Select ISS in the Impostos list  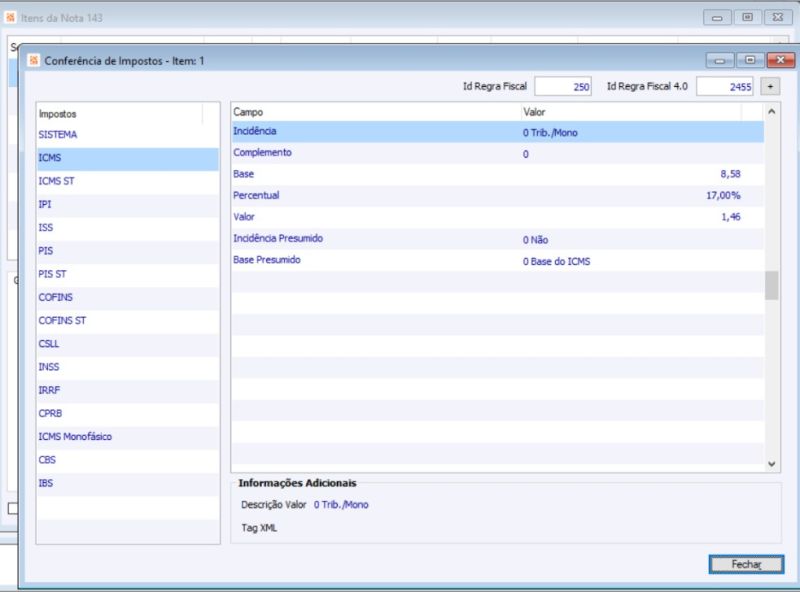(x=128, y=228)
